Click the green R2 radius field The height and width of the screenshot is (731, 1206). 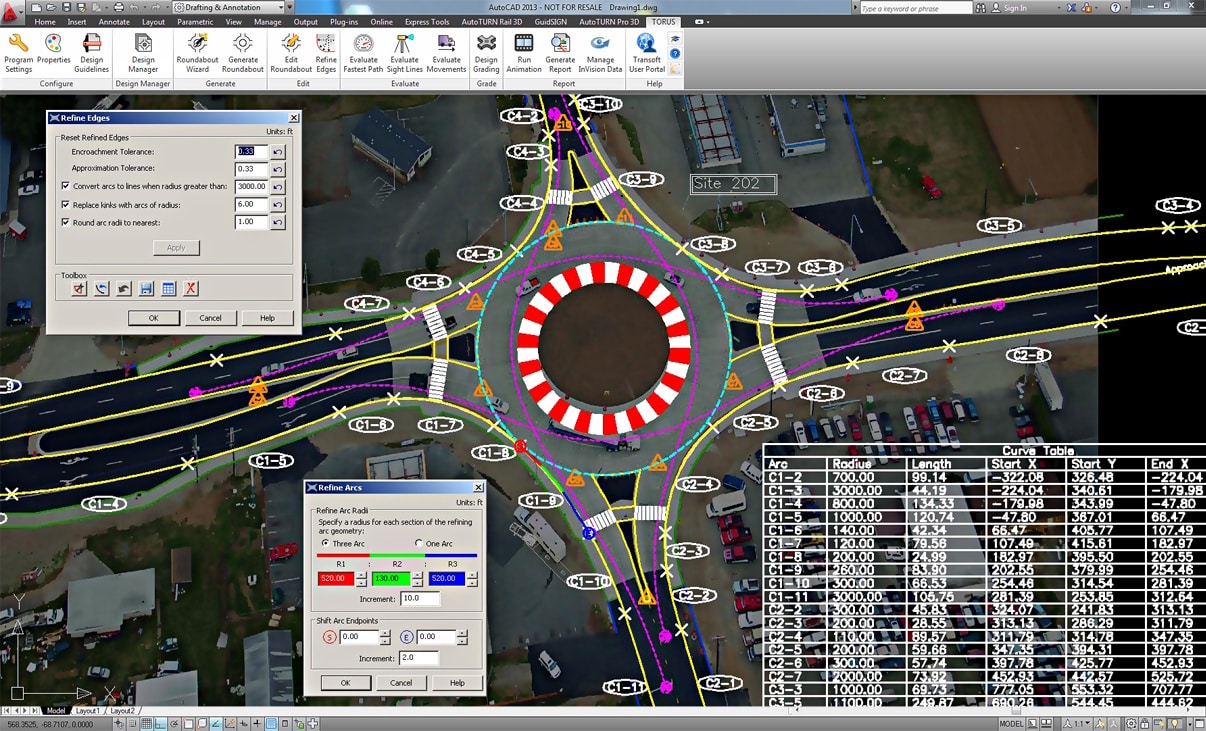(x=390, y=579)
